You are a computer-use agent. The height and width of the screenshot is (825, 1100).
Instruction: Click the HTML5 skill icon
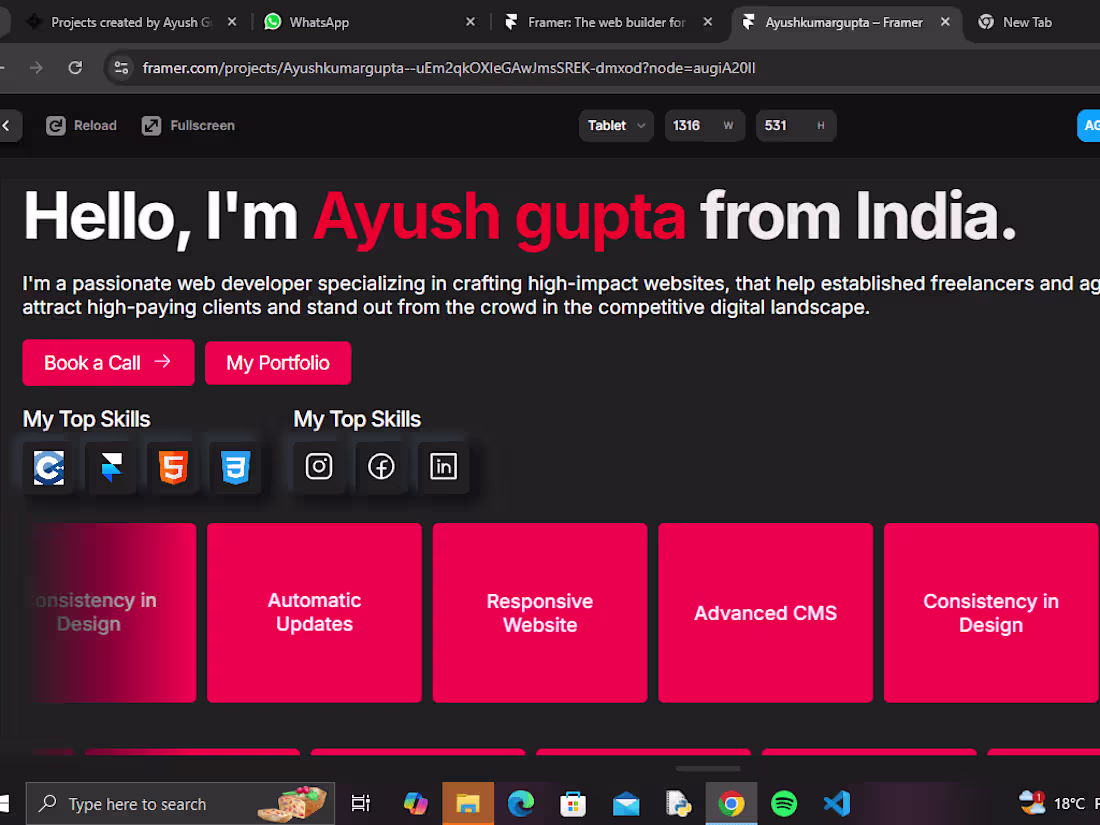tap(173, 467)
